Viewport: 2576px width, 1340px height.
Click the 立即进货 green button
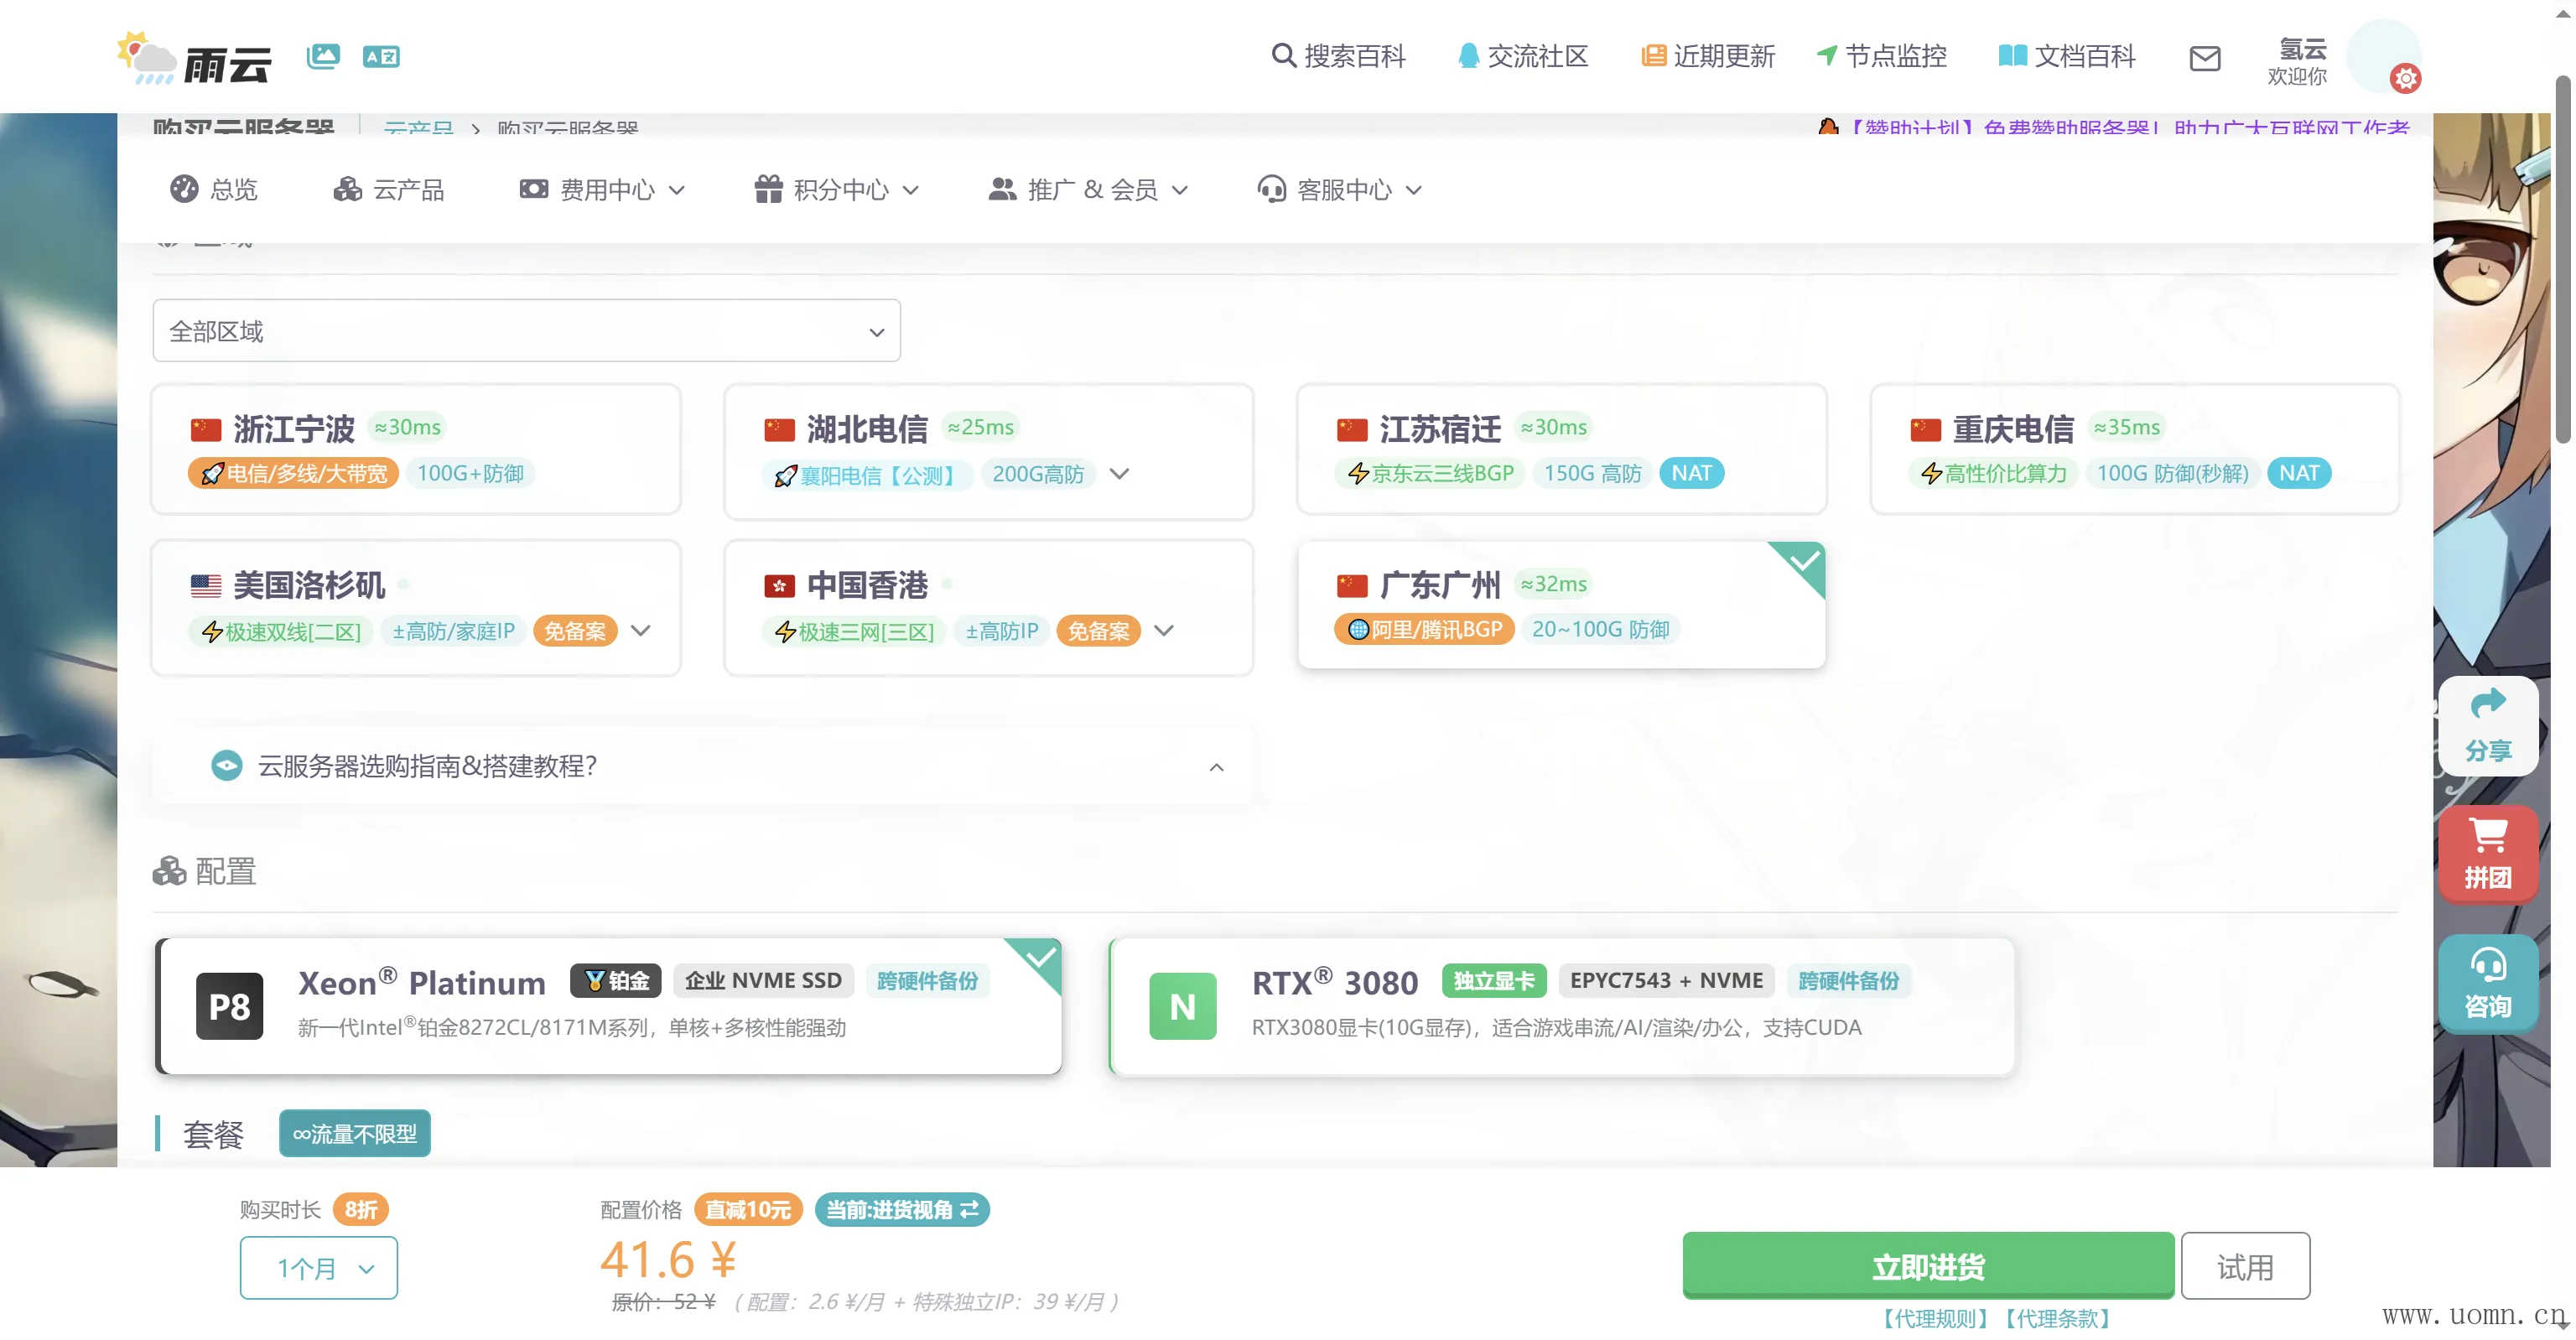pyautogui.click(x=1927, y=1266)
